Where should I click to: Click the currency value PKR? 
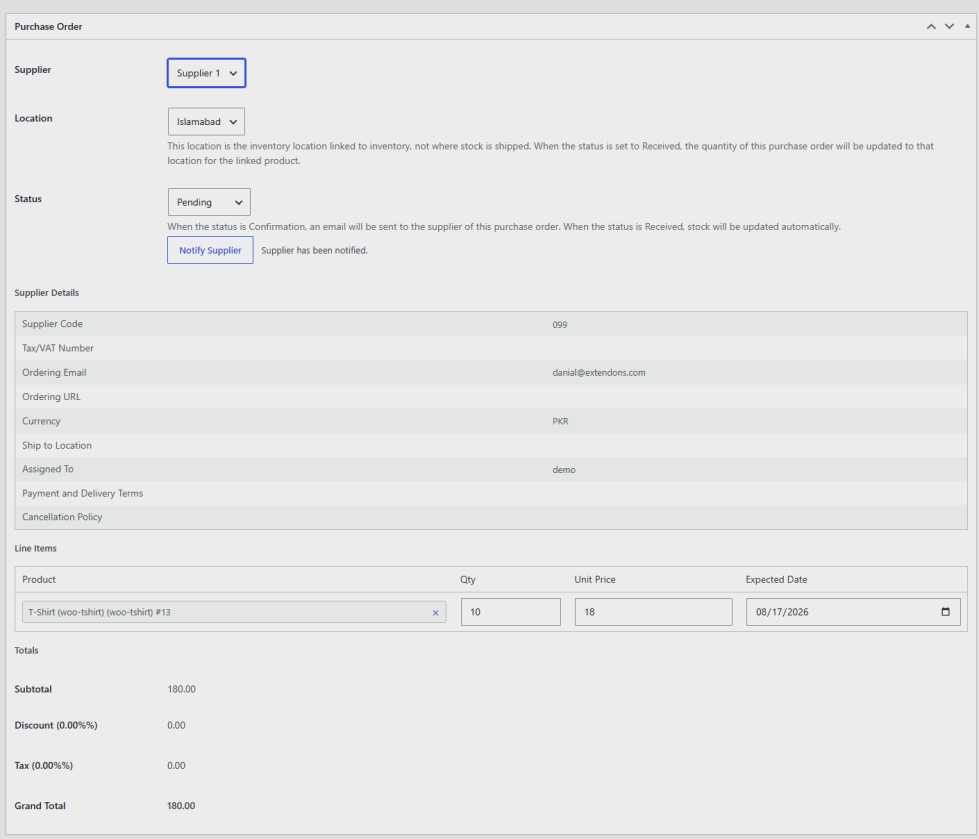click(560, 421)
